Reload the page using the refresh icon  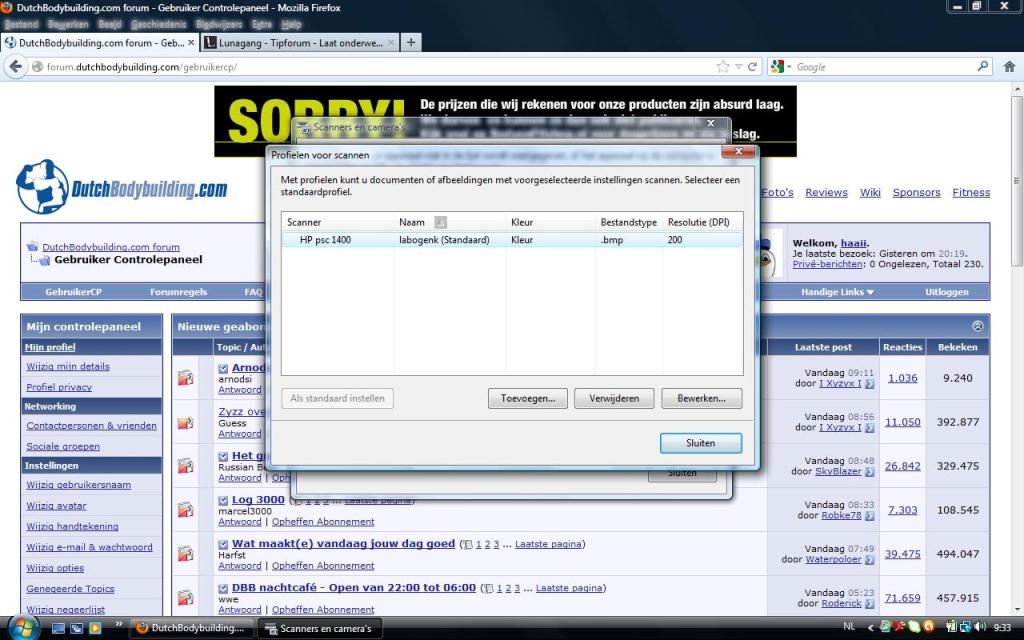(752, 67)
